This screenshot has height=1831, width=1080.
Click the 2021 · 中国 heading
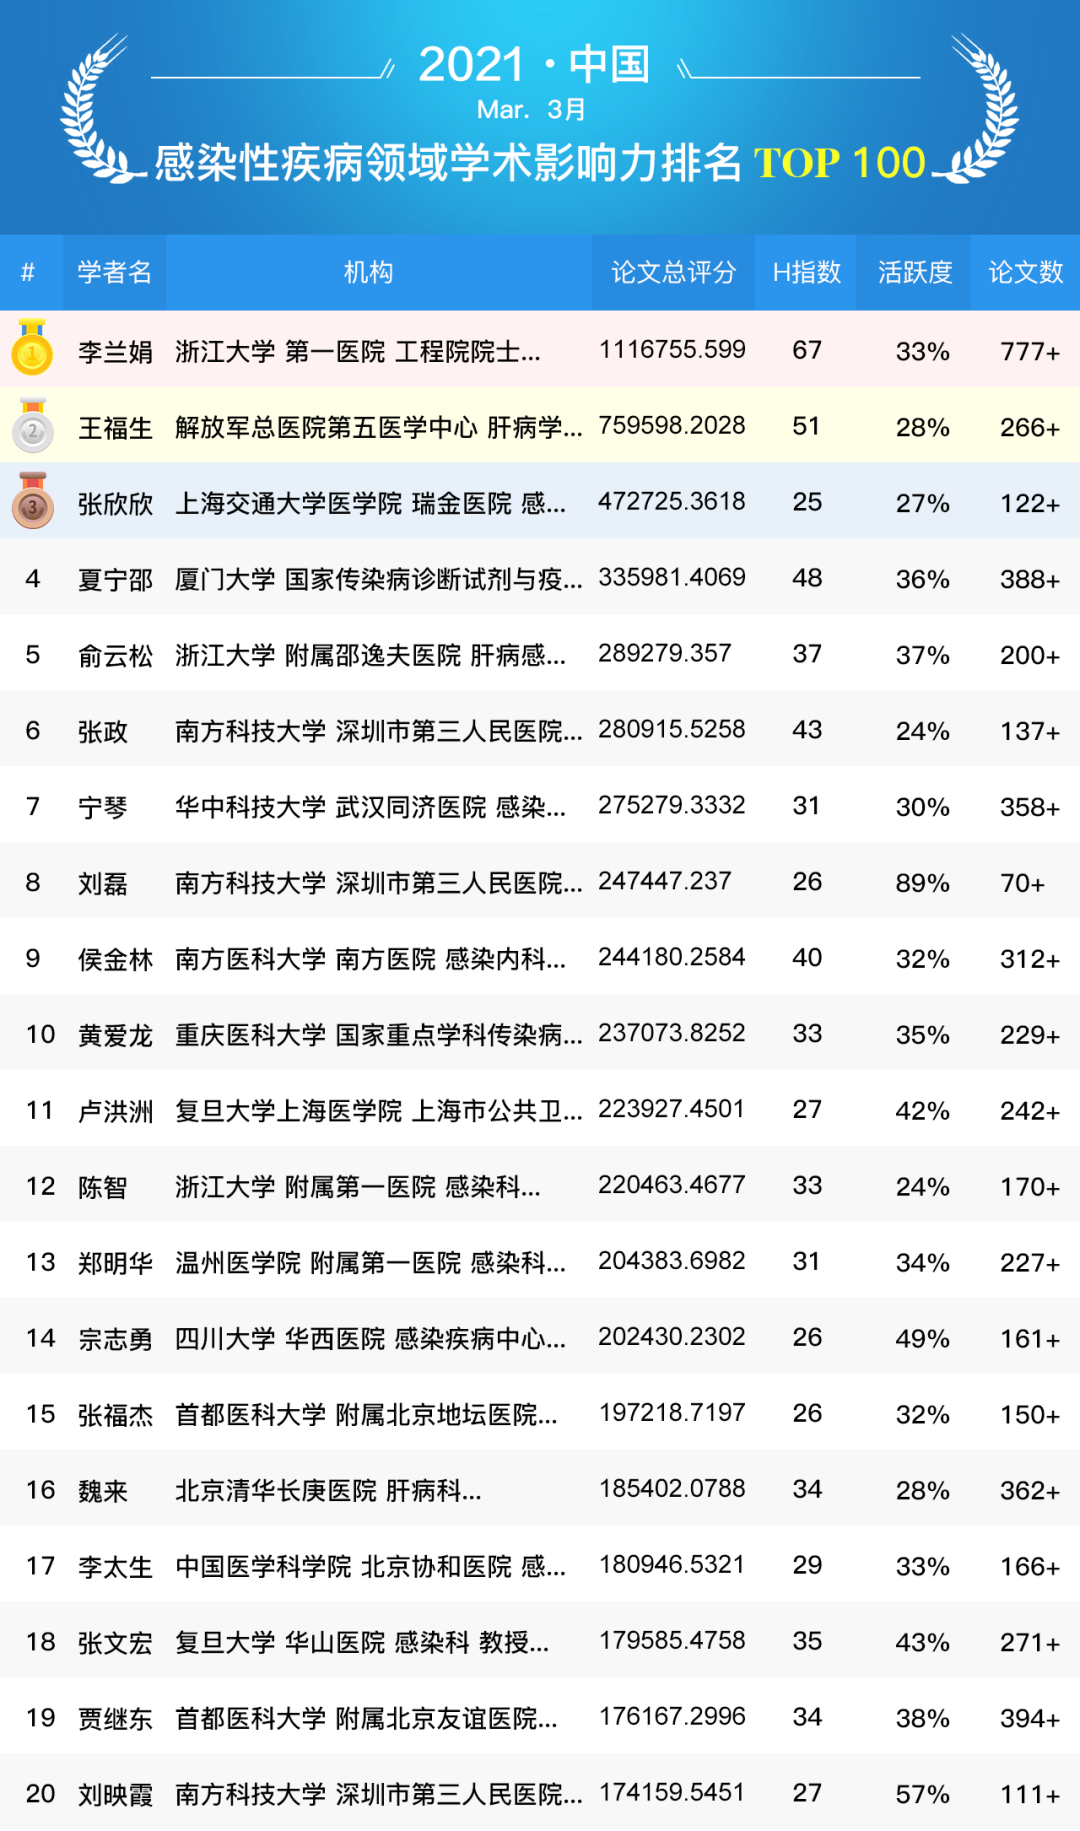(534, 66)
